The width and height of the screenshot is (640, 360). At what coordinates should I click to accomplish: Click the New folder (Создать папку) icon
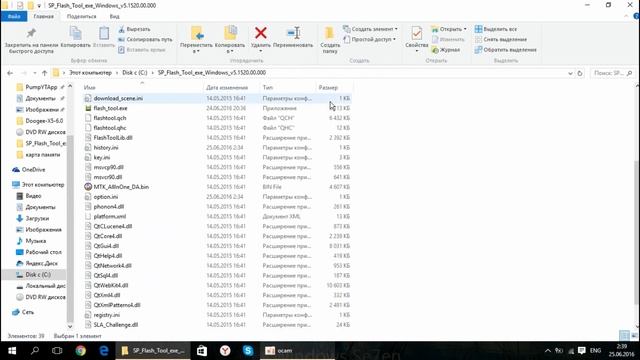tap(329, 33)
